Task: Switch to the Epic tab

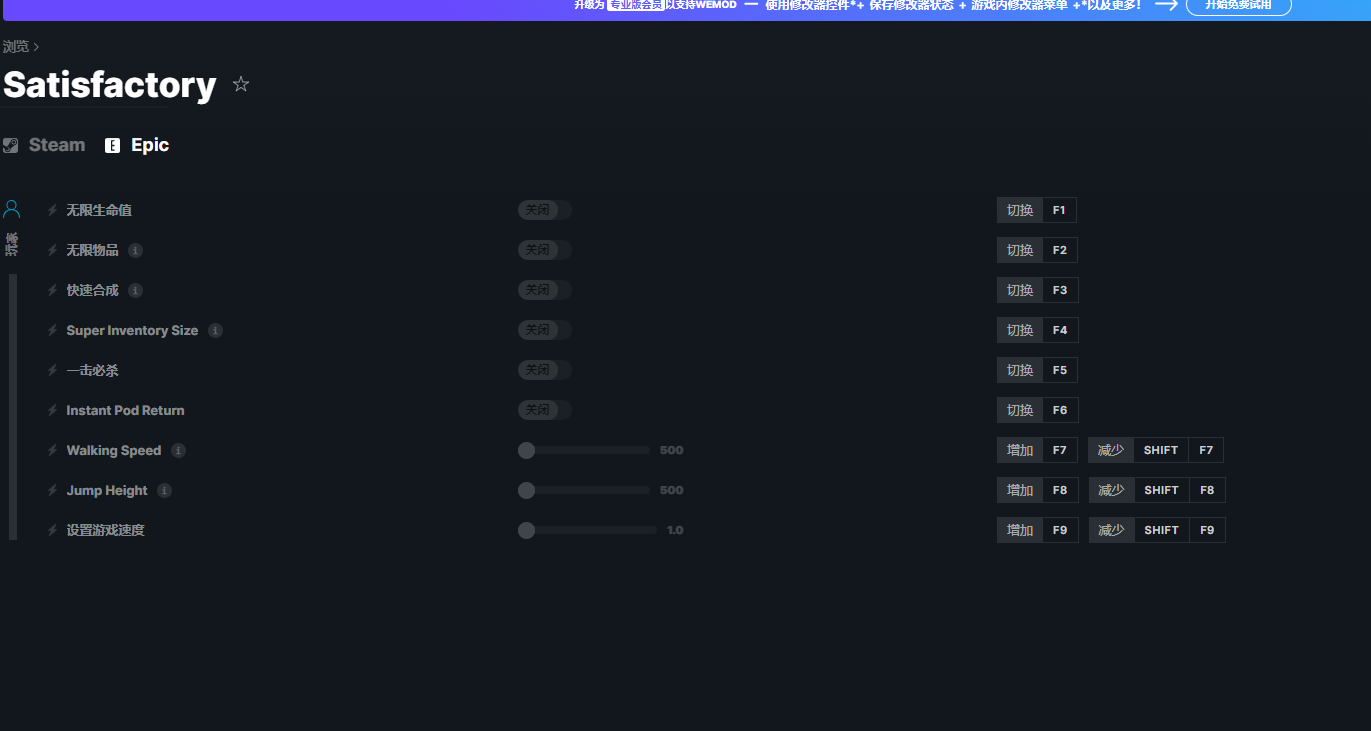Action: (137, 145)
